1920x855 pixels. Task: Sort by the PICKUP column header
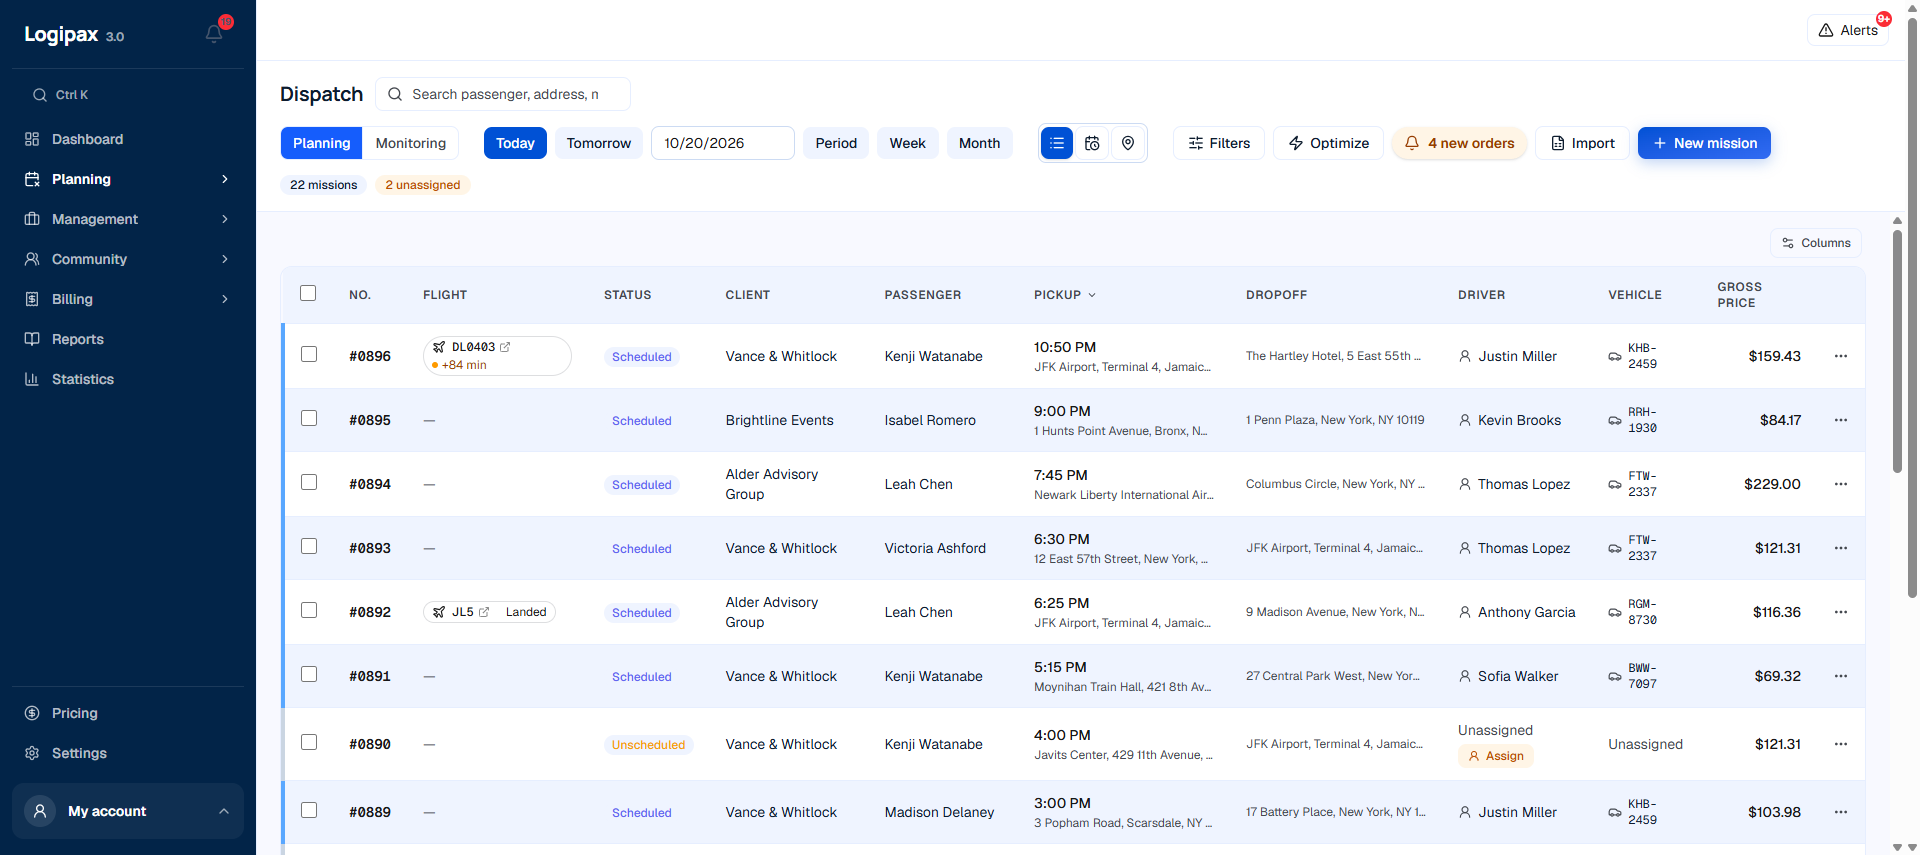[x=1065, y=295]
